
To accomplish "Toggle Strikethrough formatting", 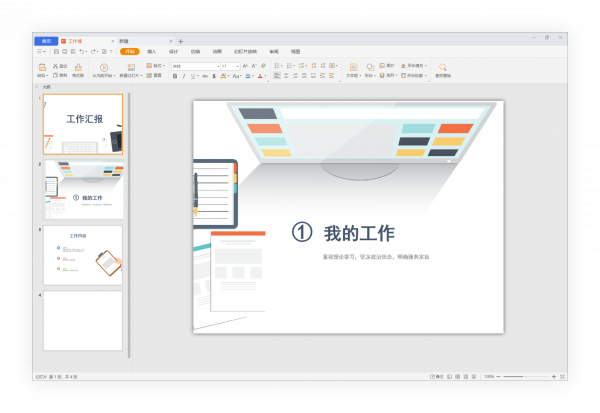I will [x=205, y=76].
